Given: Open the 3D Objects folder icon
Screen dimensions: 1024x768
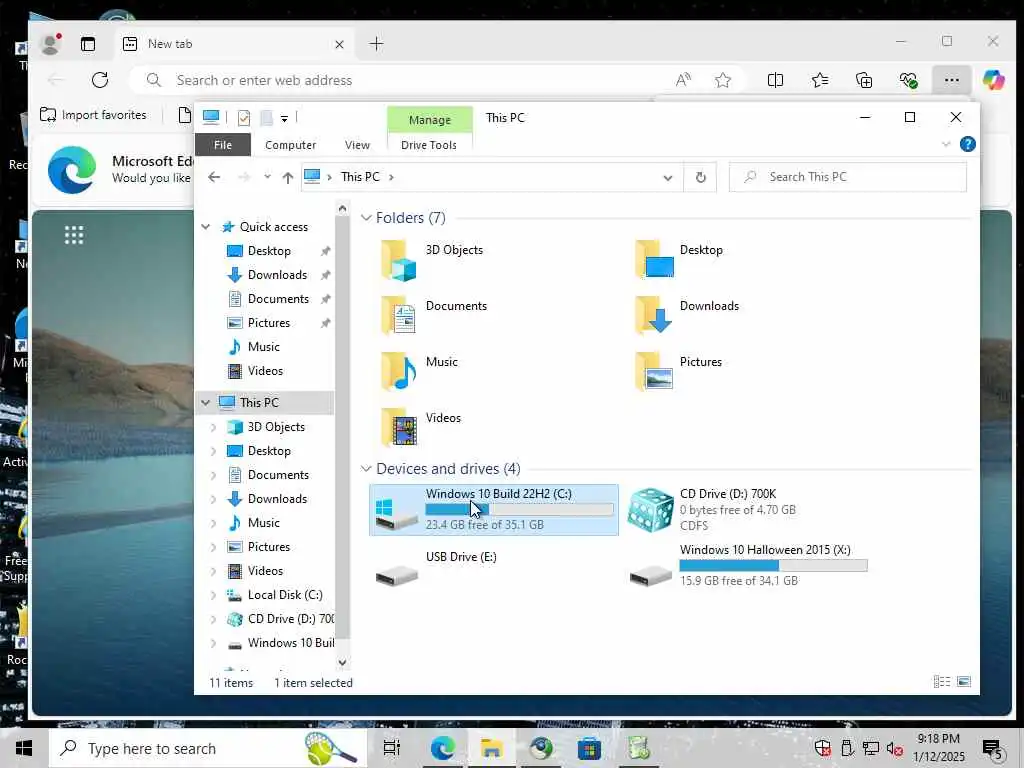Looking at the screenshot, I should click(x=398, y=261).
